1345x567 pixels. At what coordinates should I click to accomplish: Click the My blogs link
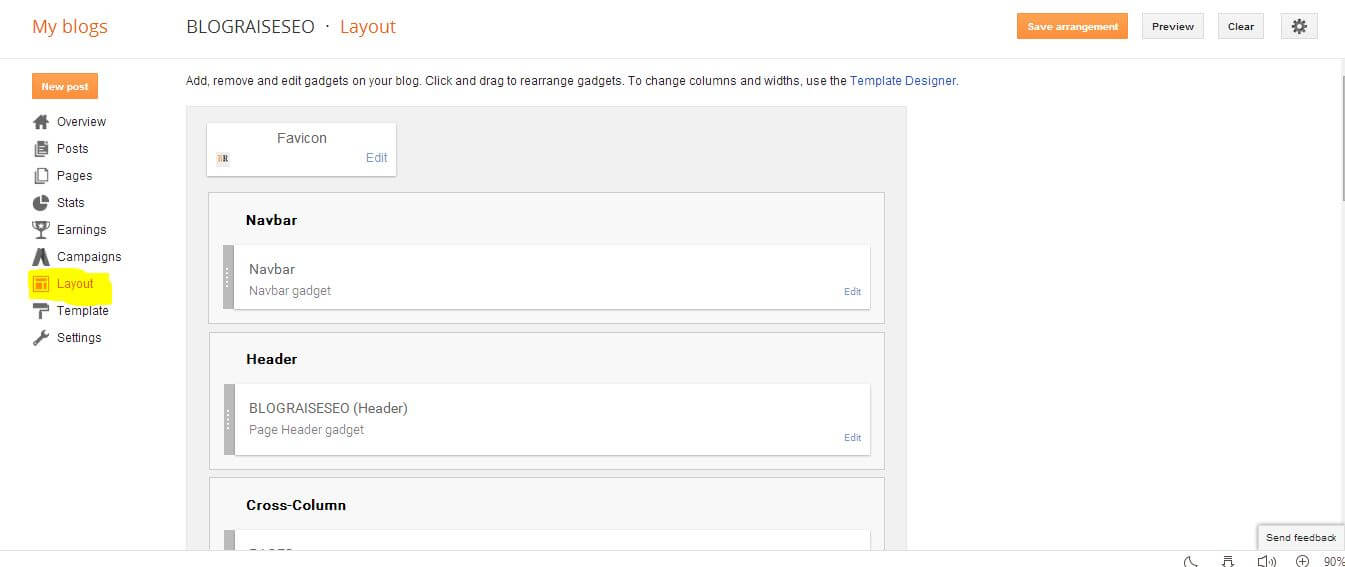click(69, 27)
